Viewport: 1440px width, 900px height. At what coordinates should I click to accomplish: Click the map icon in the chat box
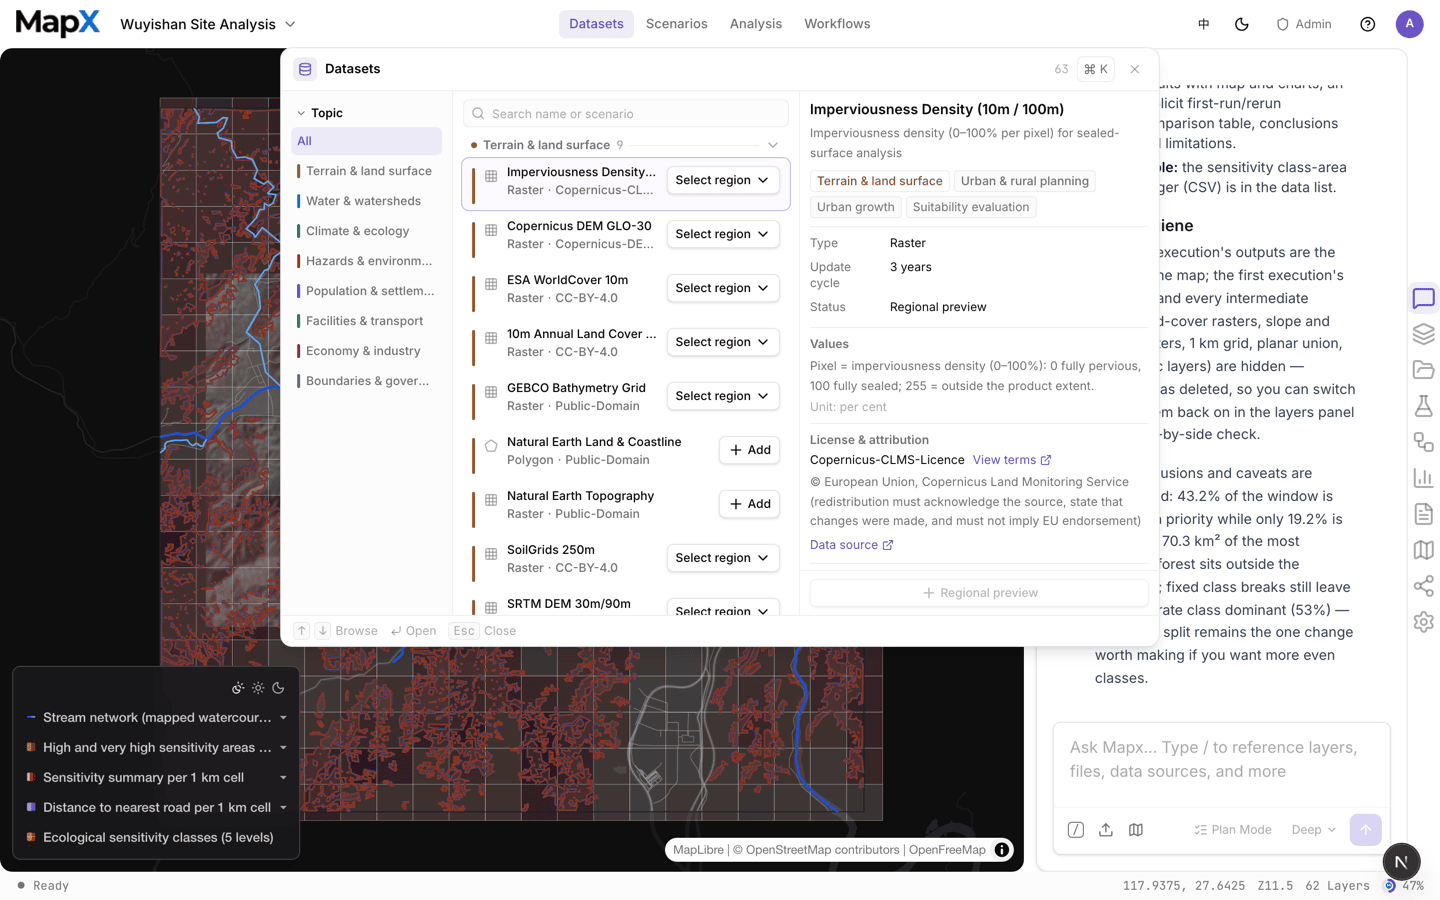coord(1136,830)
